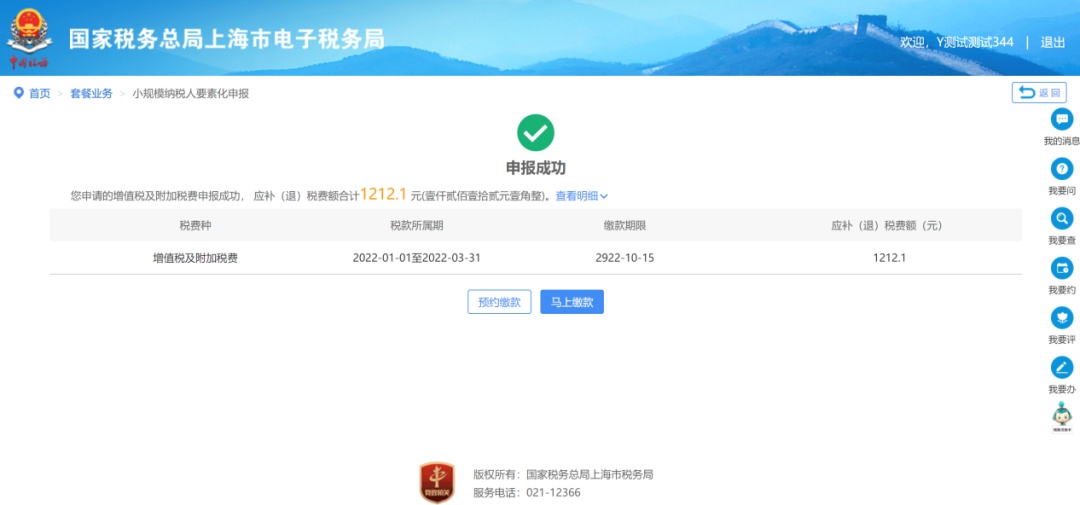This screenshot has width=1080, height=505.
Task: Click the robot assistant mascot icon
Action: click(x=1062, y=417)
